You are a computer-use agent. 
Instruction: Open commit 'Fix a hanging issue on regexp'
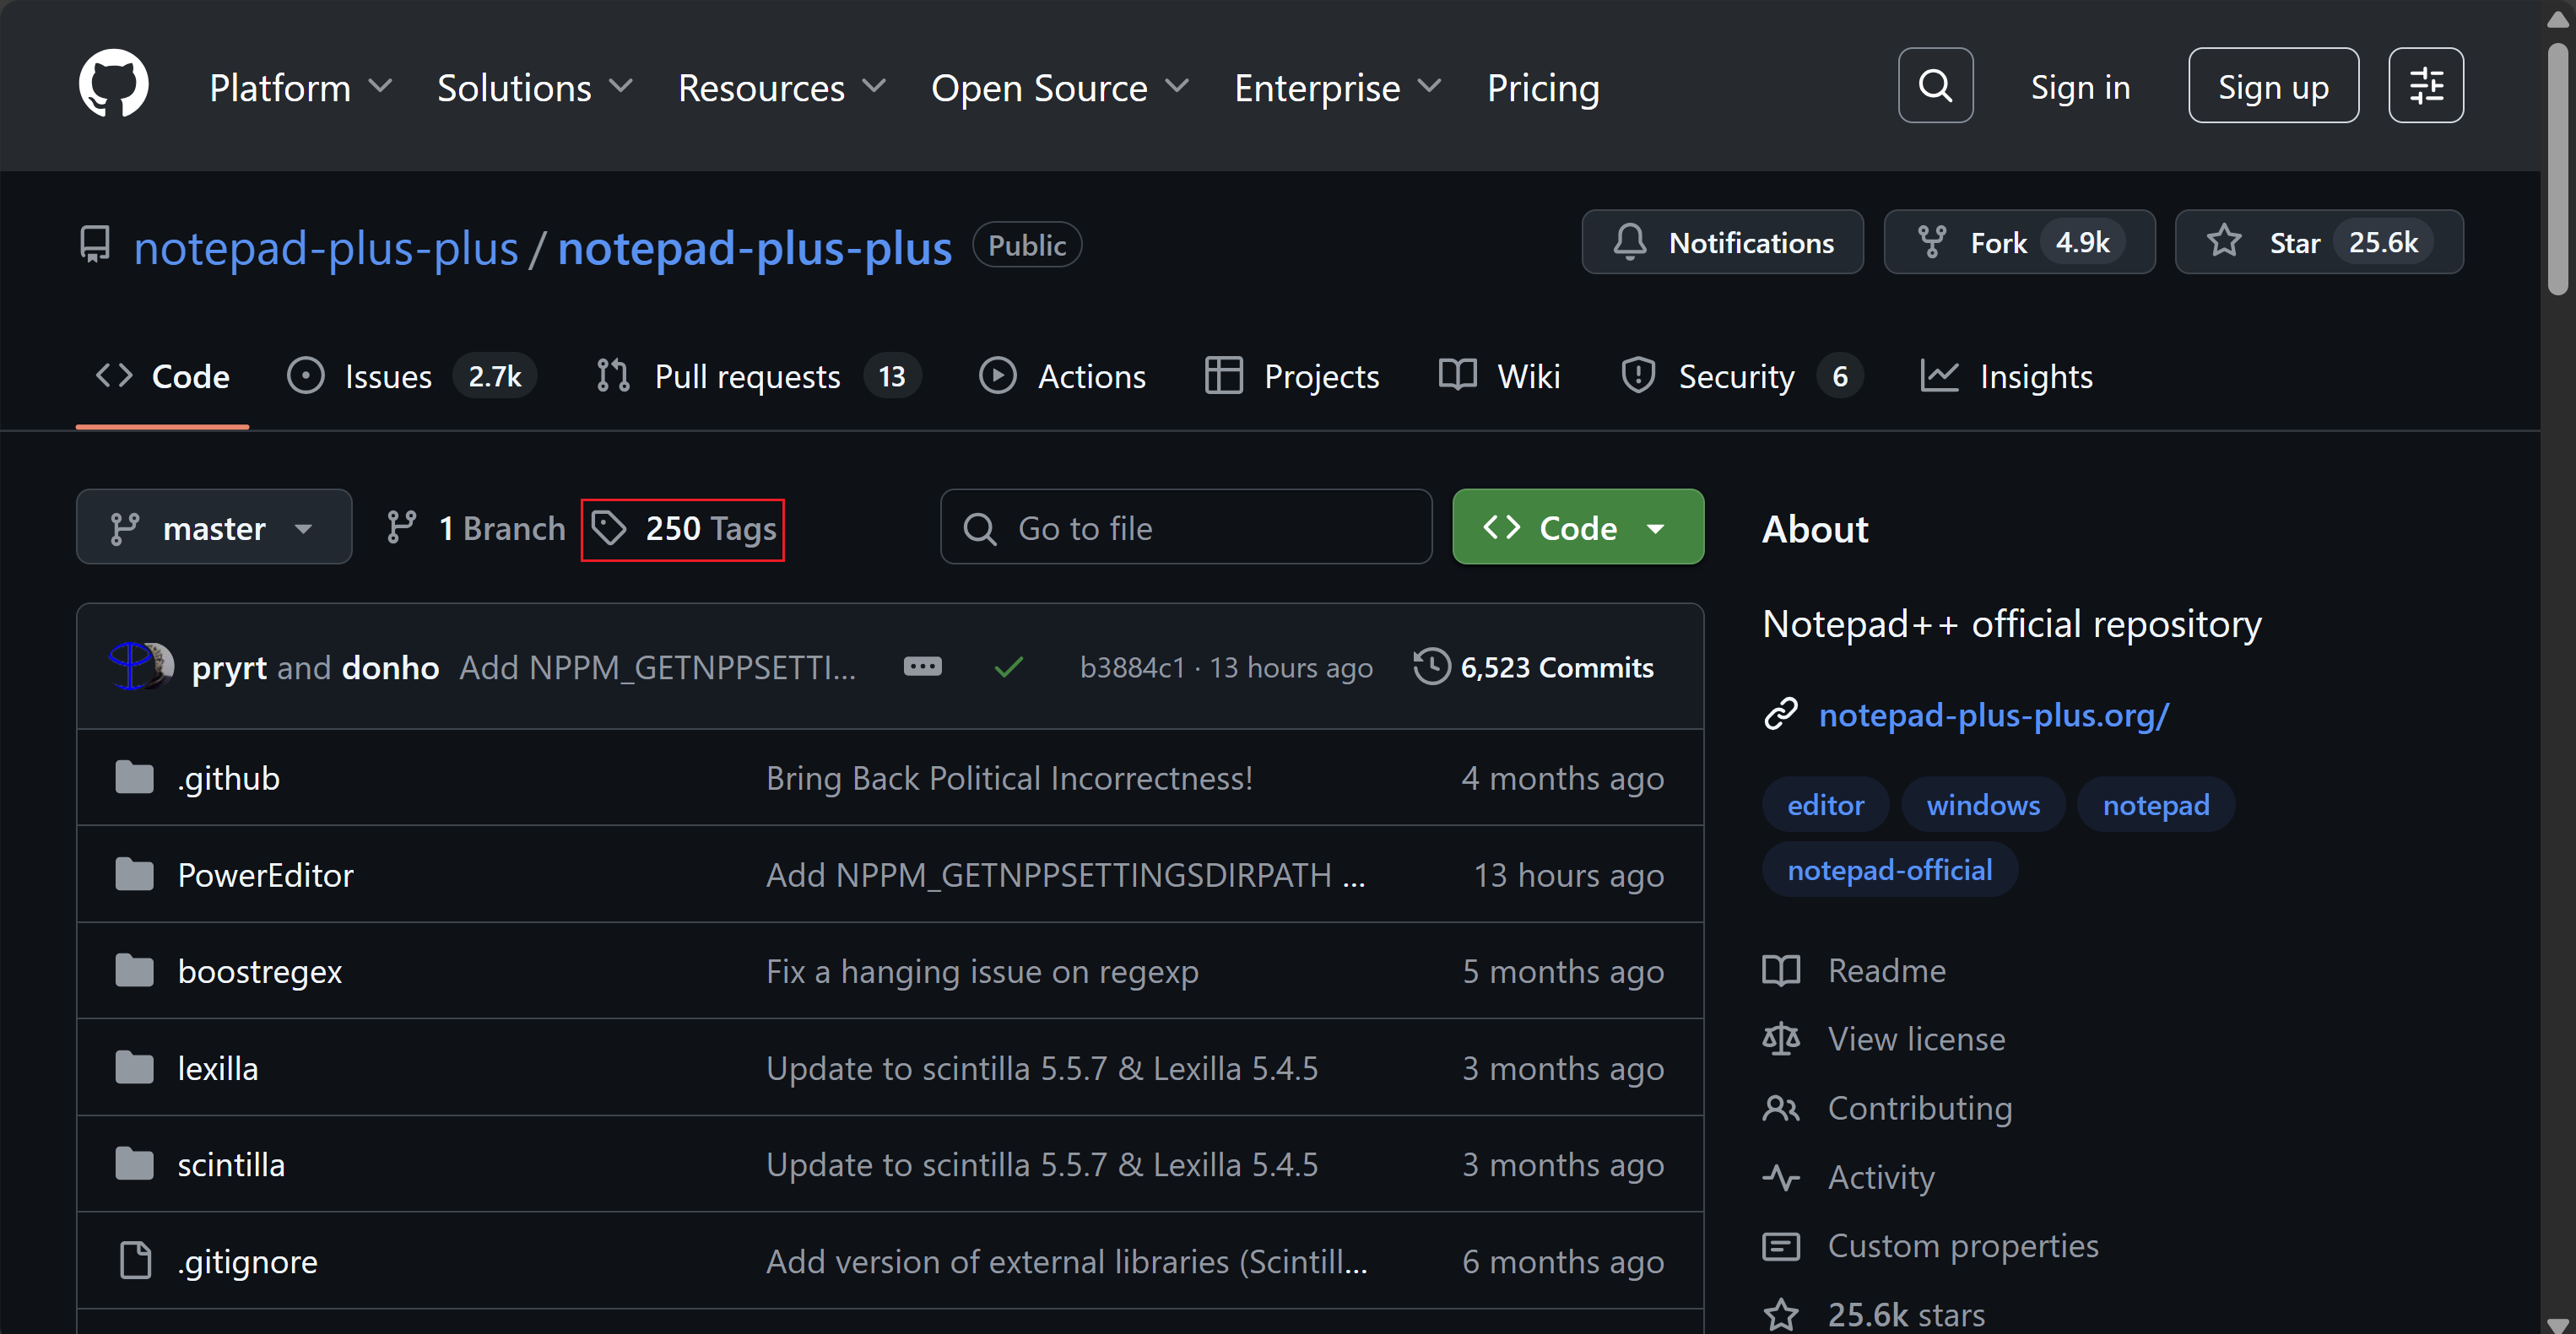982,971
